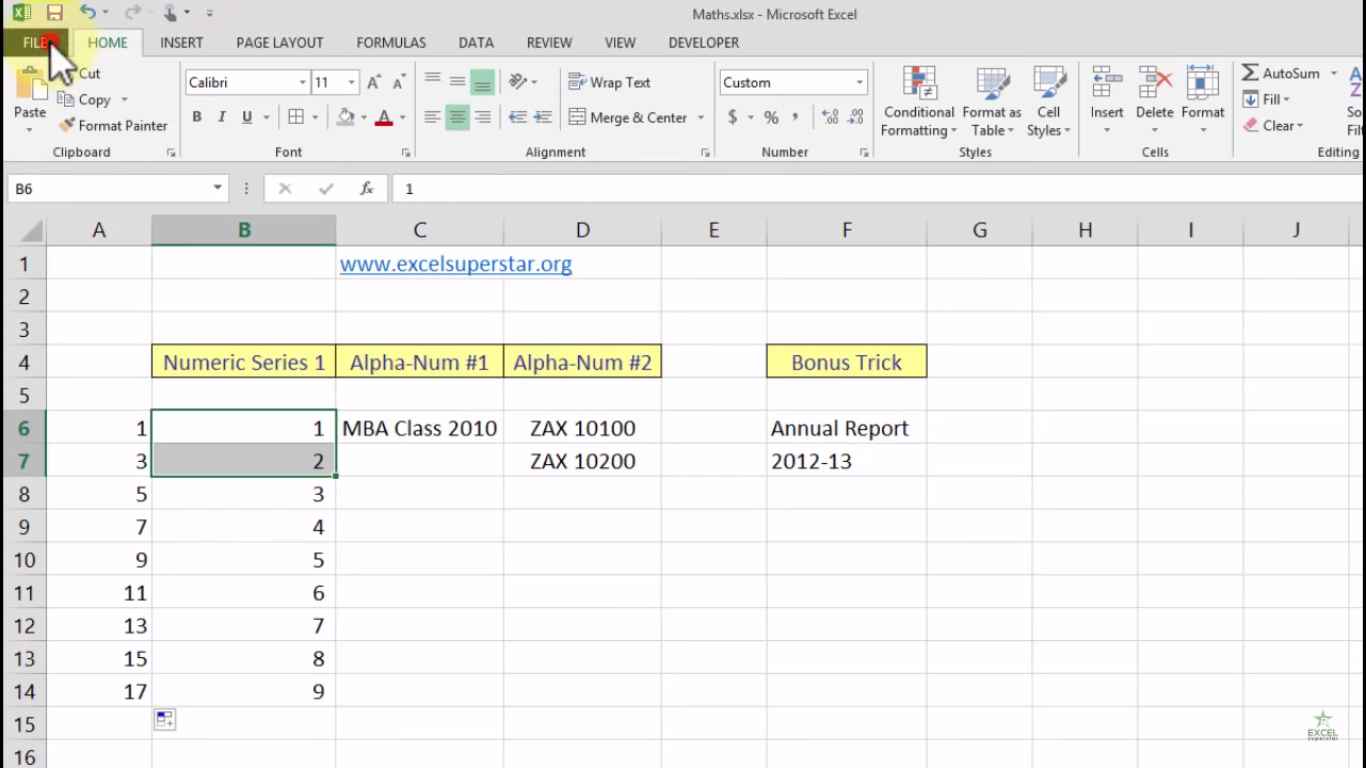1366x768 pixels.
Task: Click Increase Decimal icon
Action: [x=830, y=117]
